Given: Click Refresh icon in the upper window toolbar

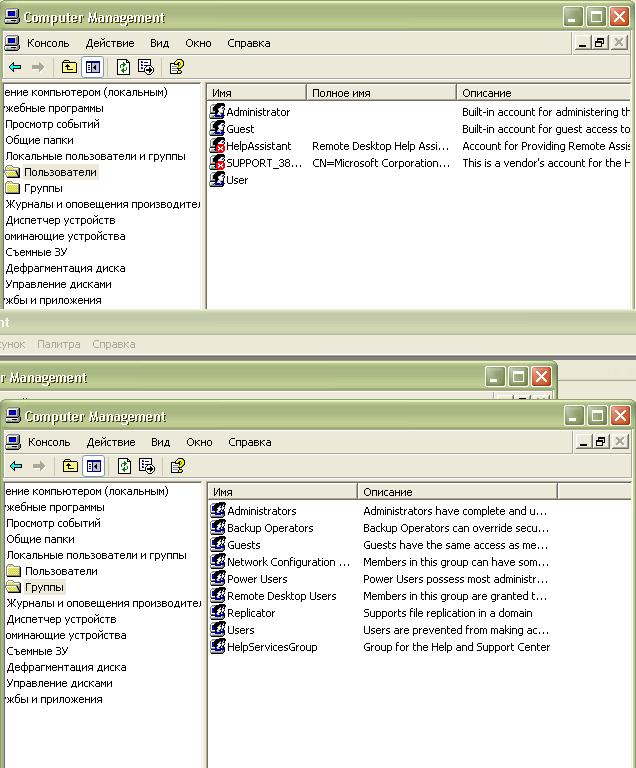Looking at the screenshot, I should coord(123,67).
